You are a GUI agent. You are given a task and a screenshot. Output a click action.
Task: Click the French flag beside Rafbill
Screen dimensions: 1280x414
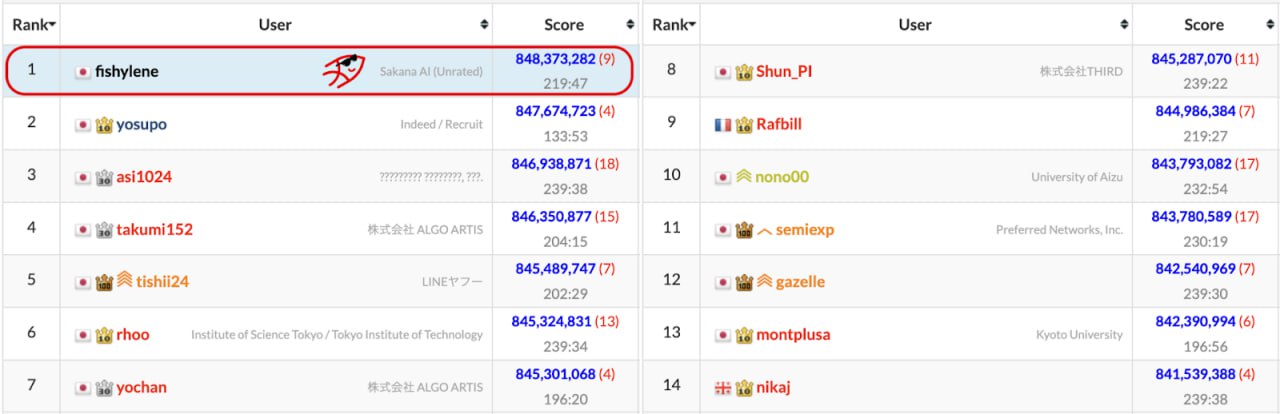[x=723, y=125]
